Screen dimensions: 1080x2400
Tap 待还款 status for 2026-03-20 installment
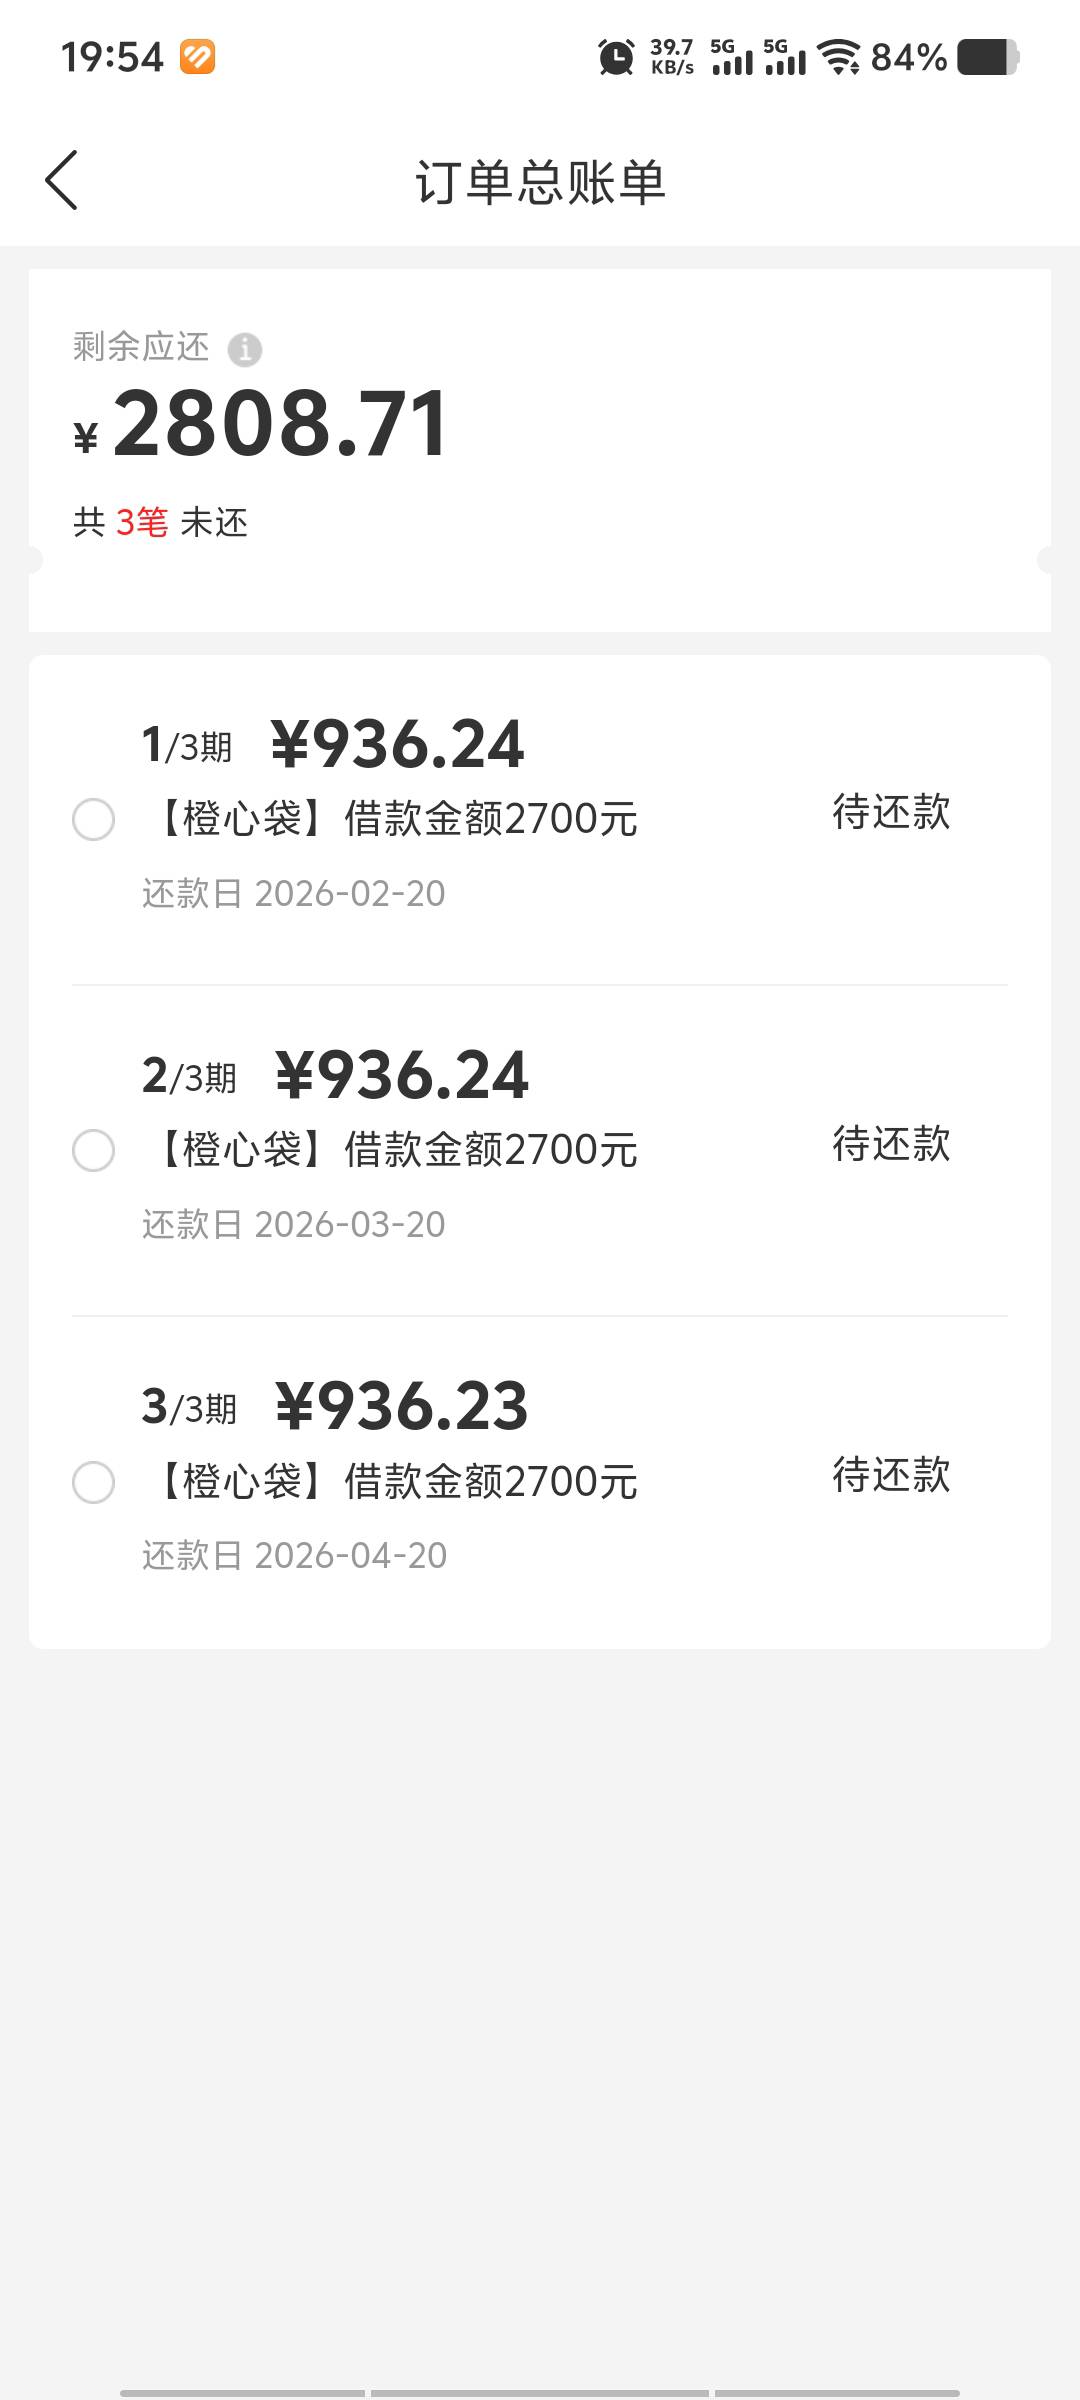point(891,1144)
